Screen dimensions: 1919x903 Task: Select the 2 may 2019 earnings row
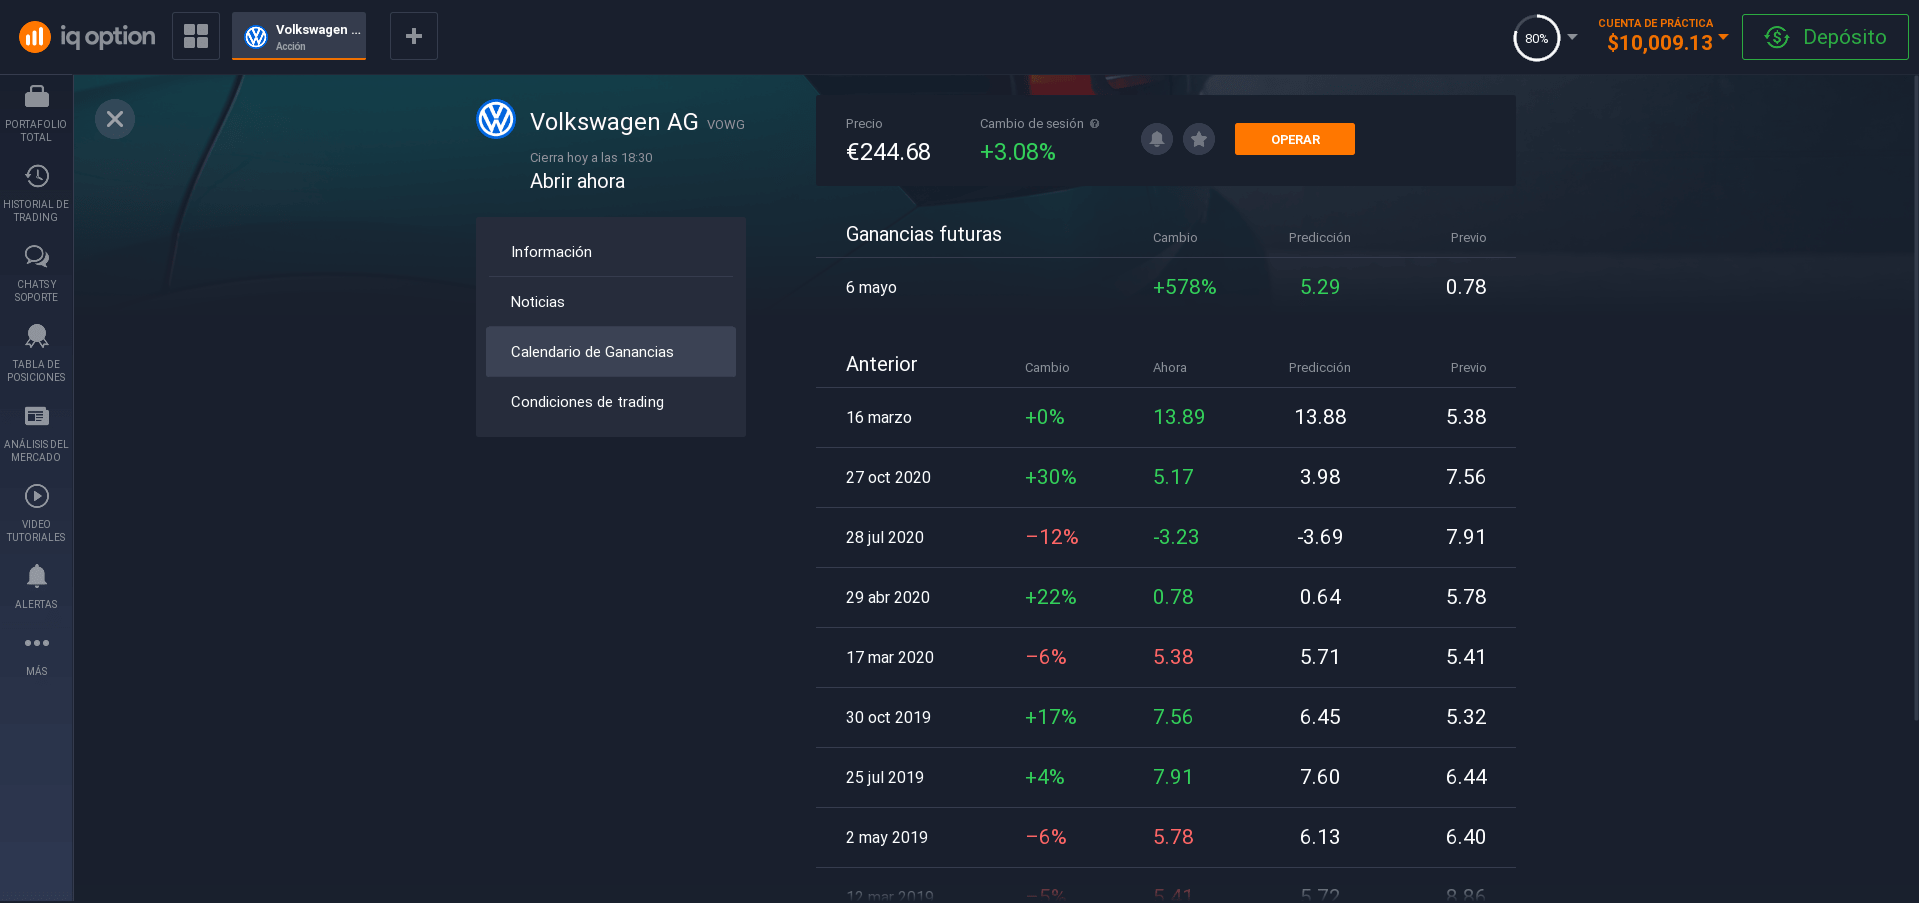[1166, 837]
